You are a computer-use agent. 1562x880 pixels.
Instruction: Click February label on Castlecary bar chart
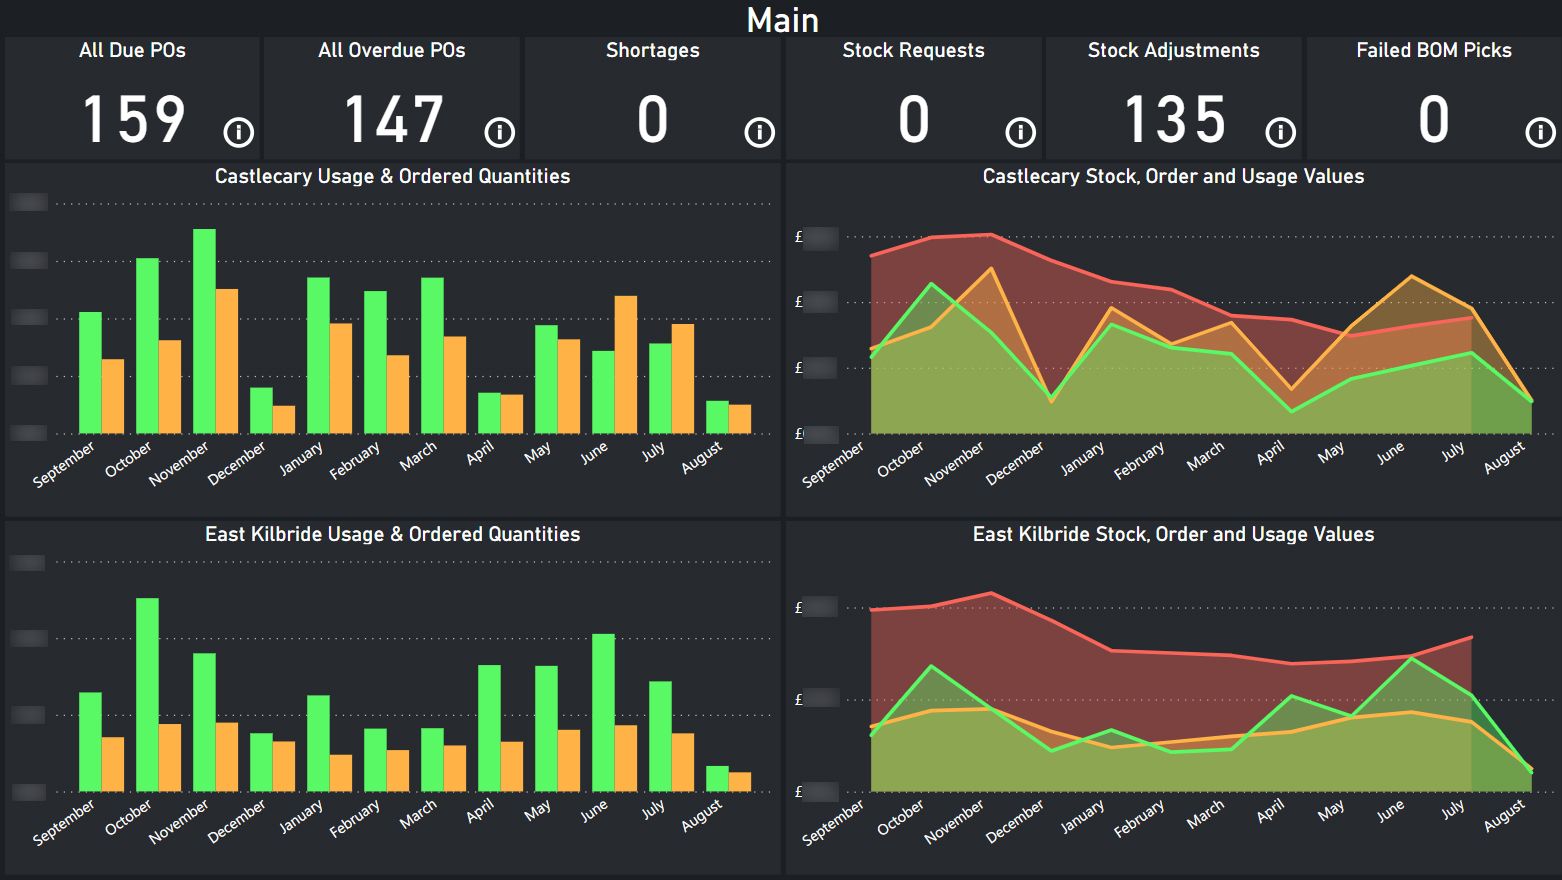[x=355, y=461]
